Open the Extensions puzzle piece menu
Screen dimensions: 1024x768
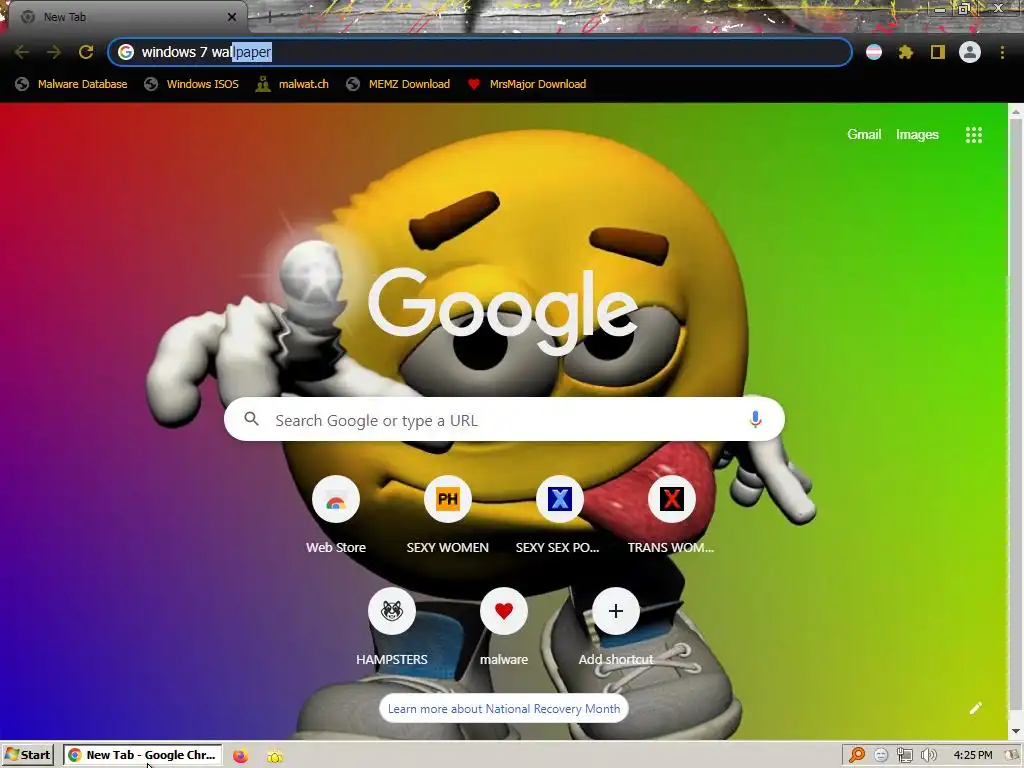point(906,52)
